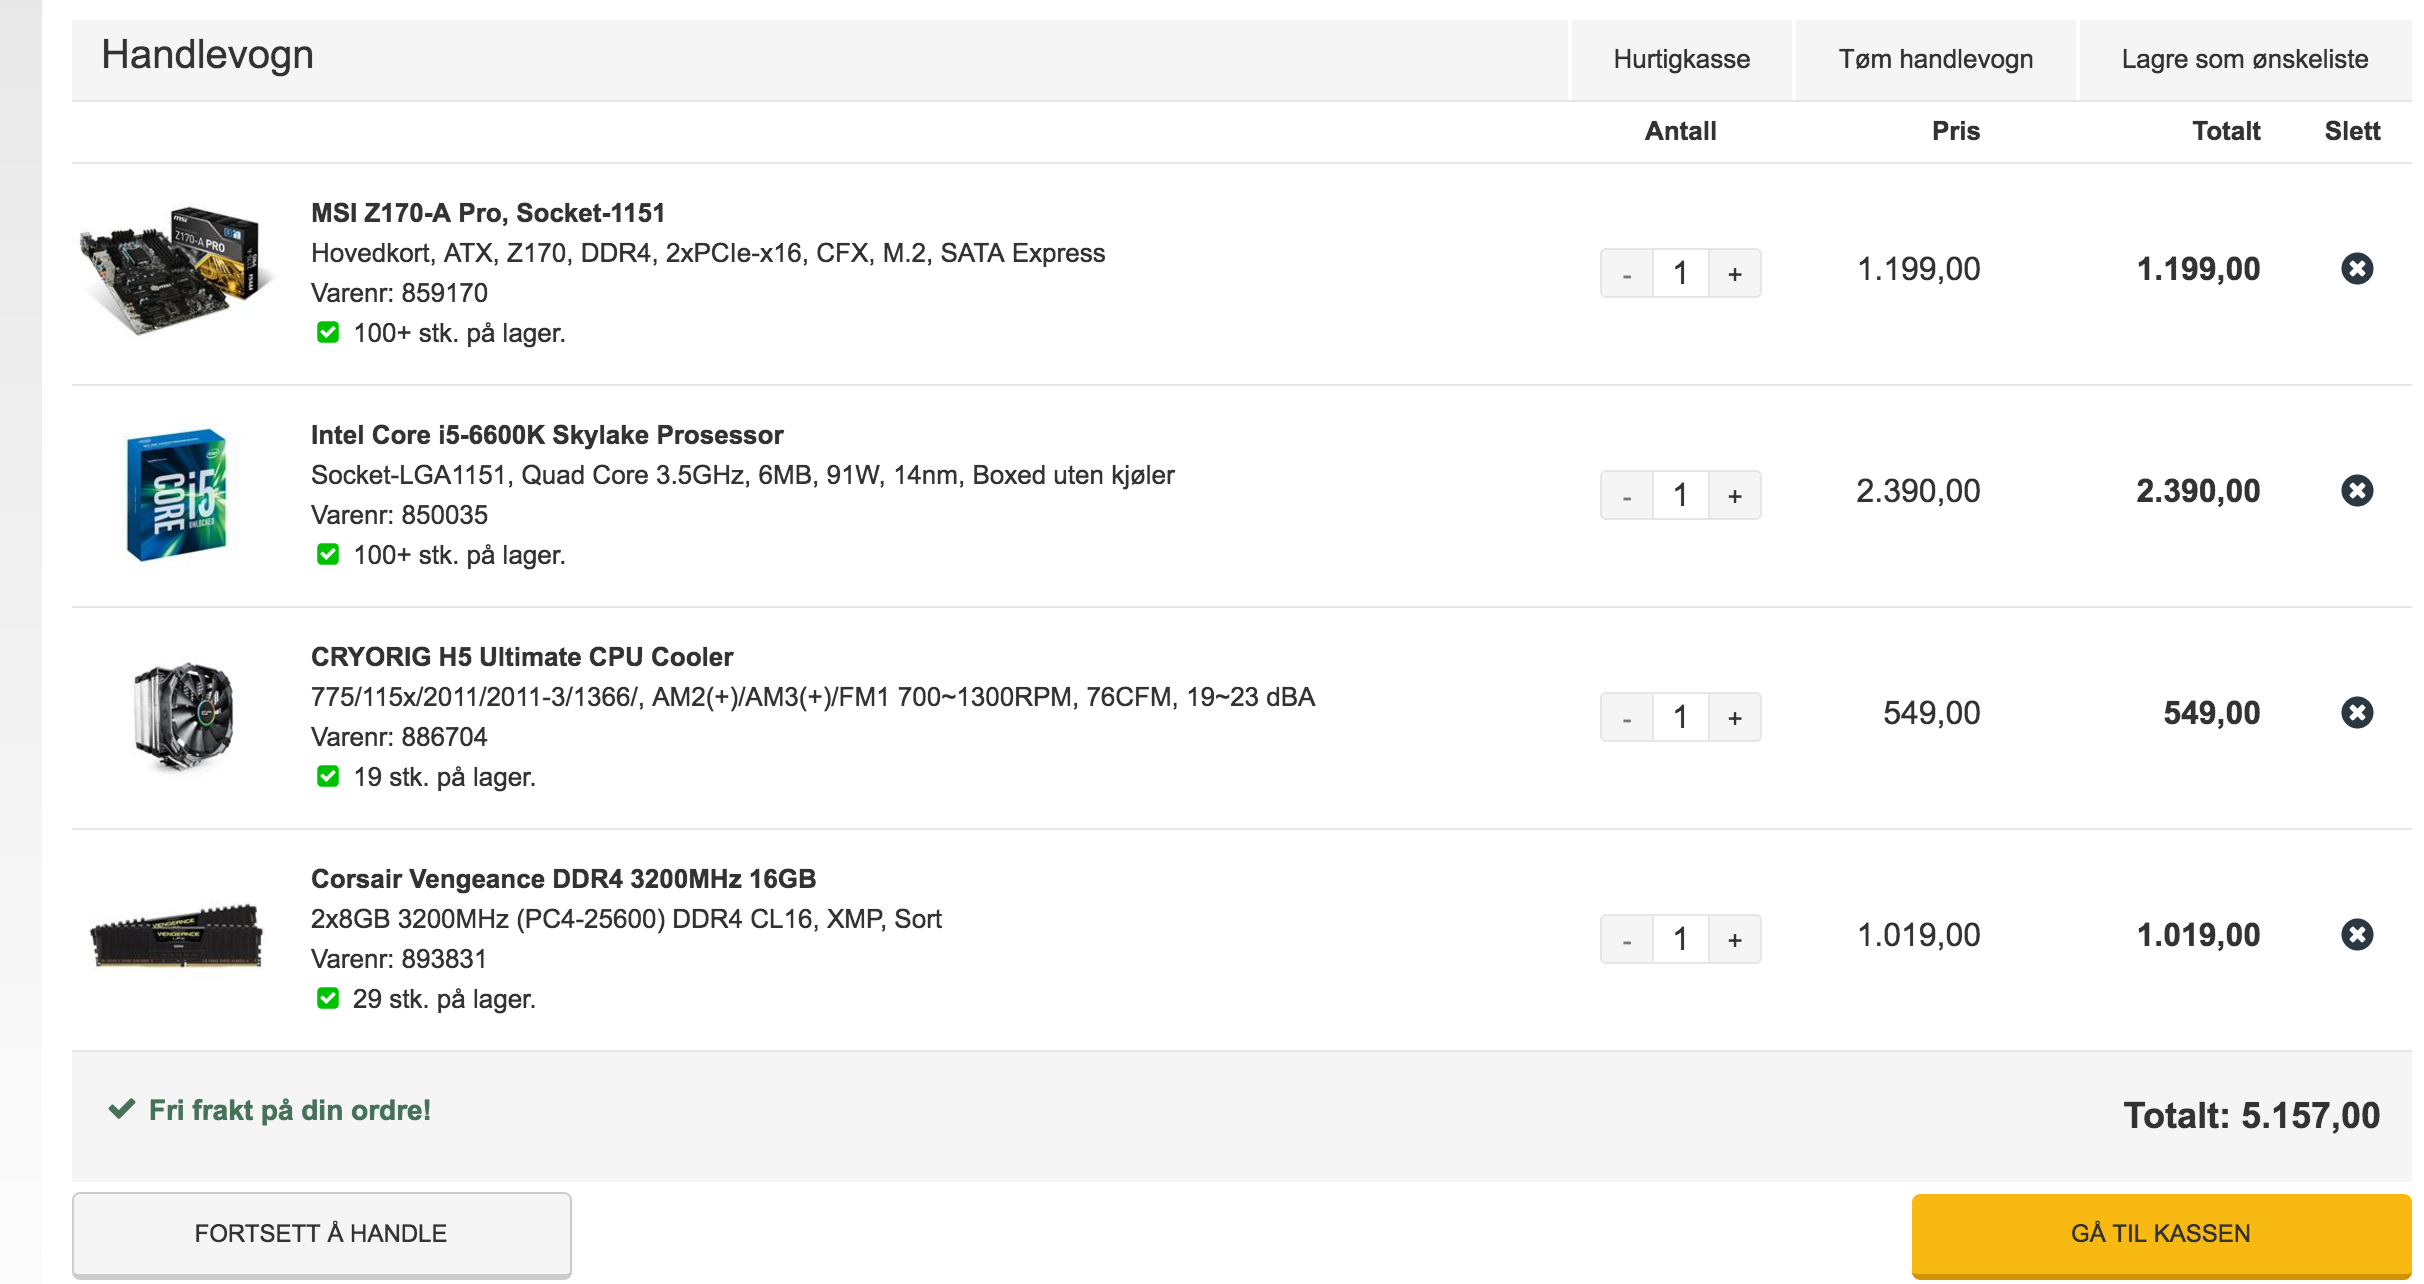Image resolution: width=2424 pixels, height=1284 pixels.
Task: Click Totalt: 5.157,00 amount
Action: pos(2252,1115)
